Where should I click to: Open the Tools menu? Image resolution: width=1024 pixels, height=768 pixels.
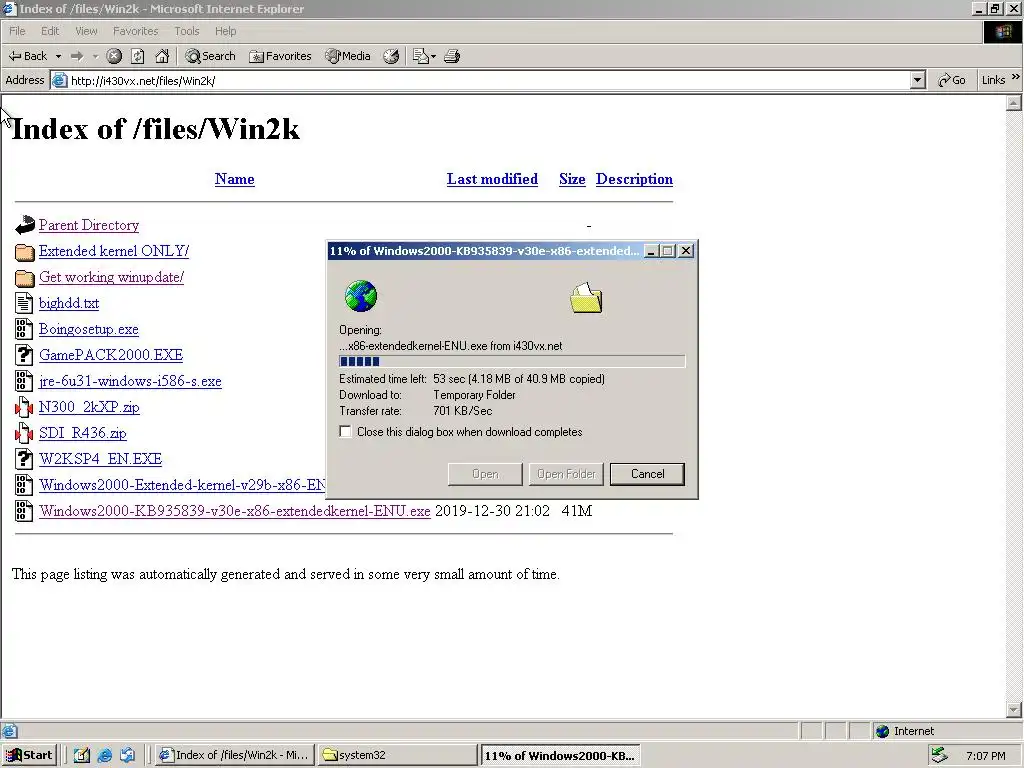[186, 31]
